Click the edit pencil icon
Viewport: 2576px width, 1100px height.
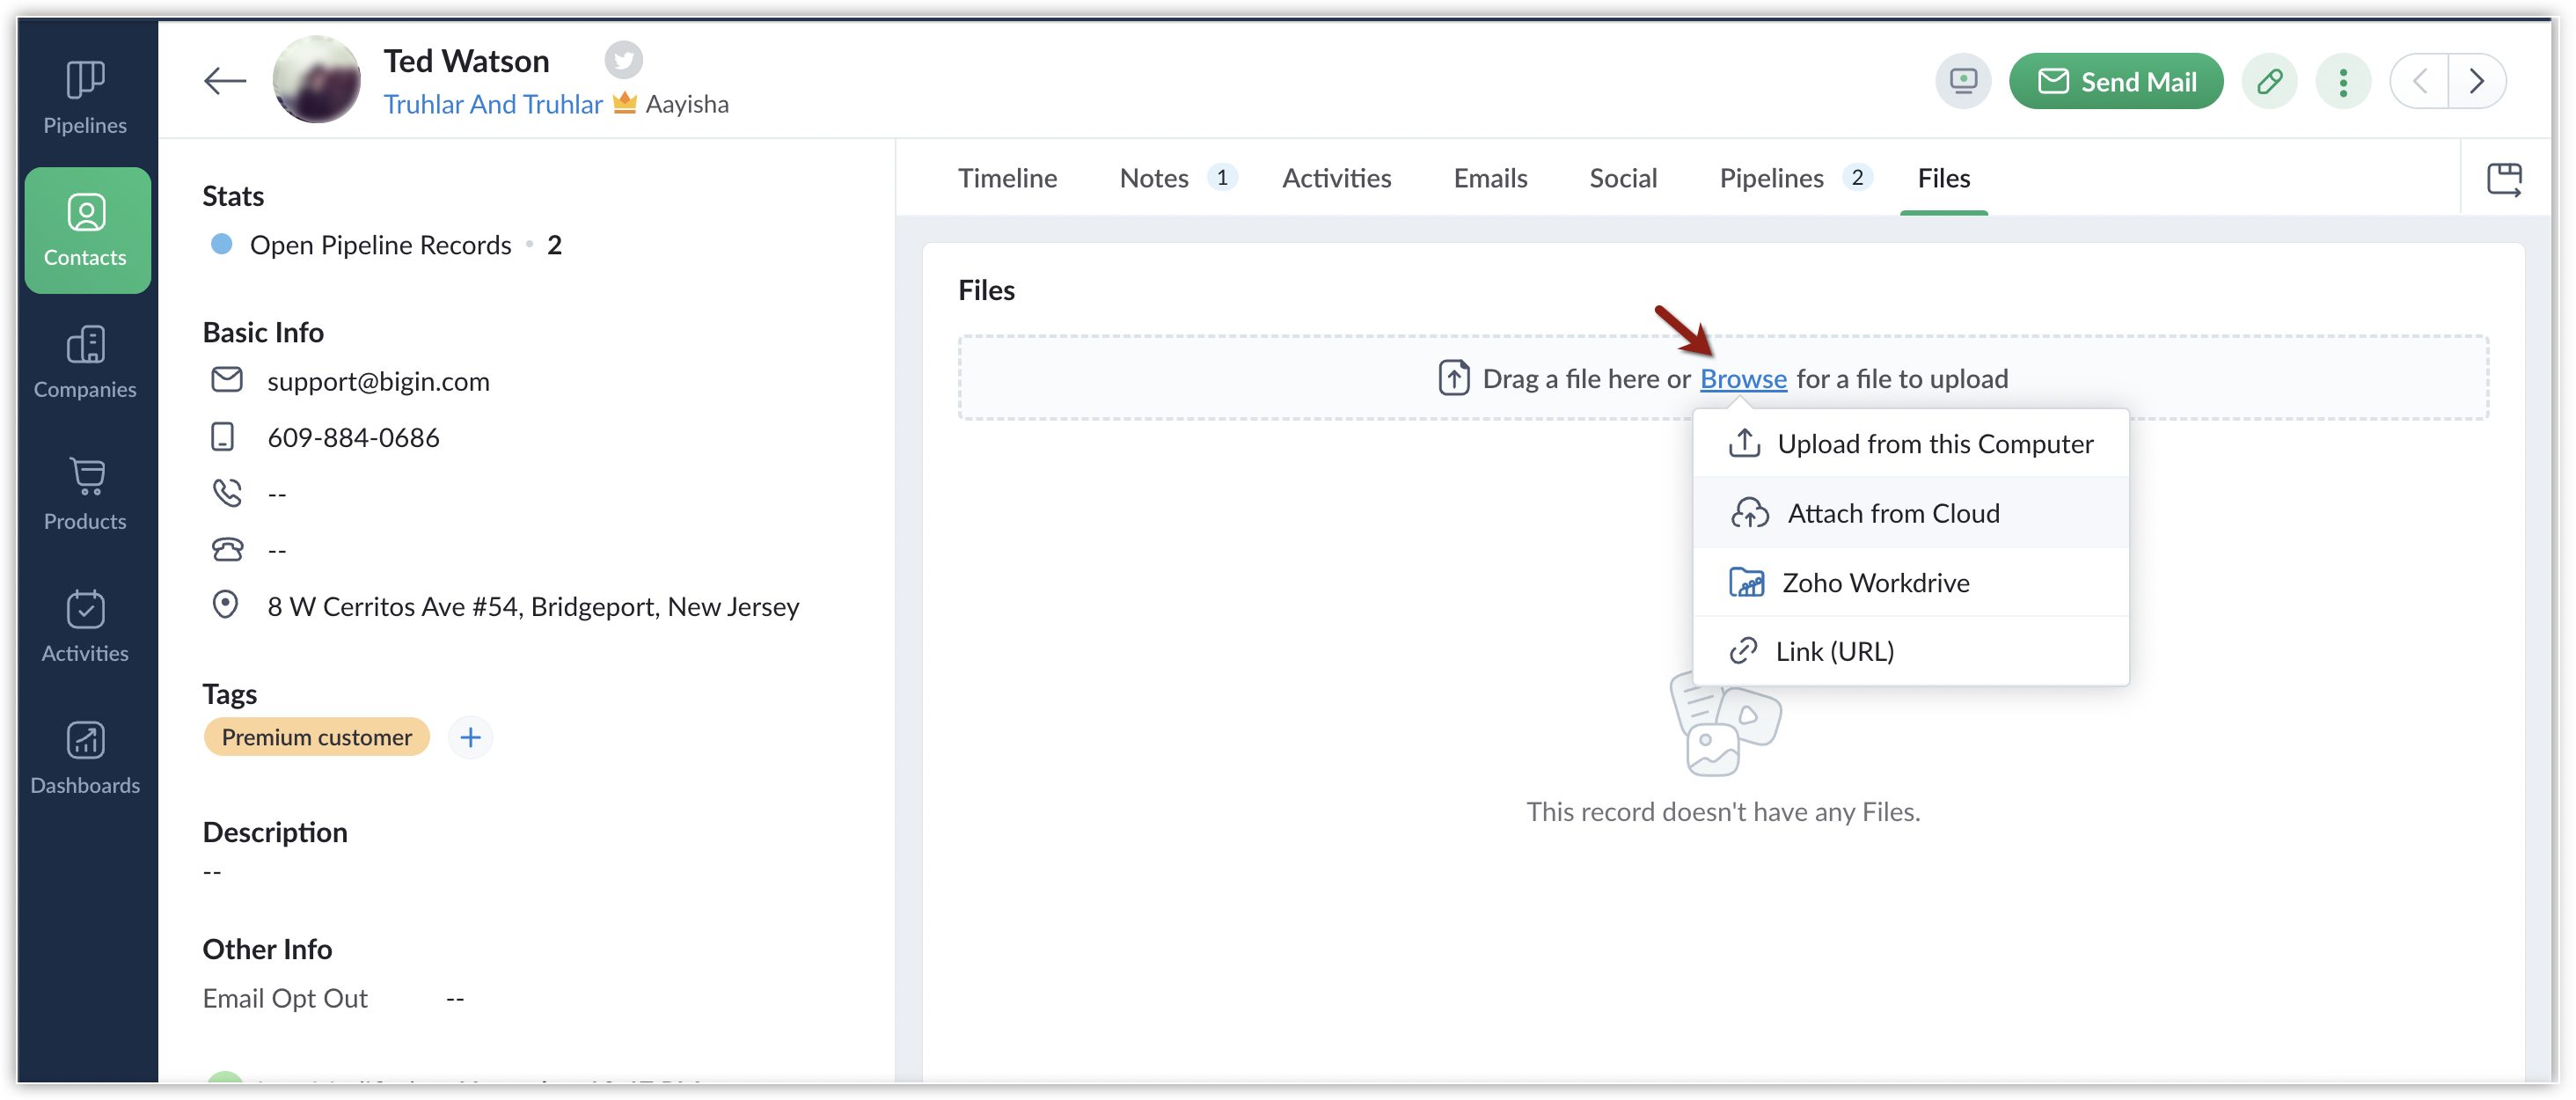2269,81
